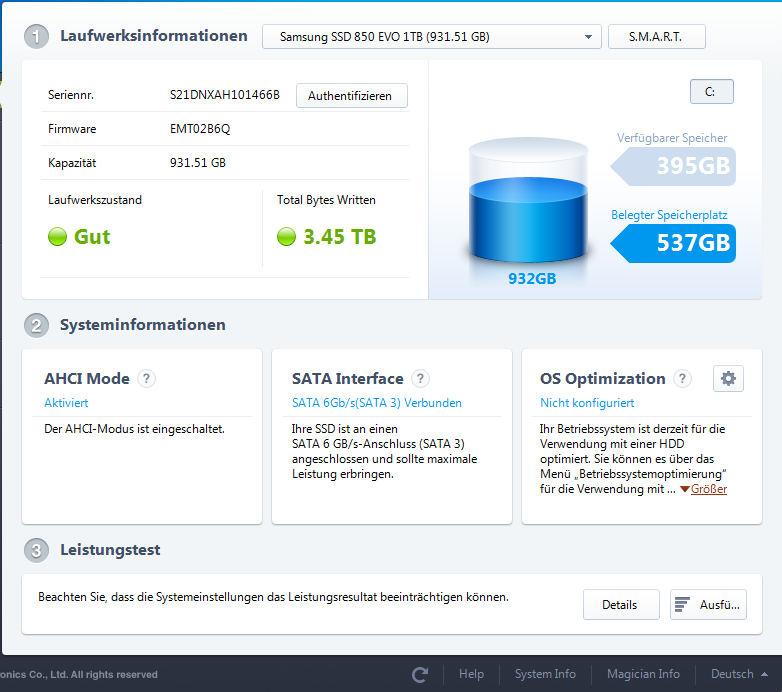Click the Belegter Speicherplatz label

(x=669, y=215)
